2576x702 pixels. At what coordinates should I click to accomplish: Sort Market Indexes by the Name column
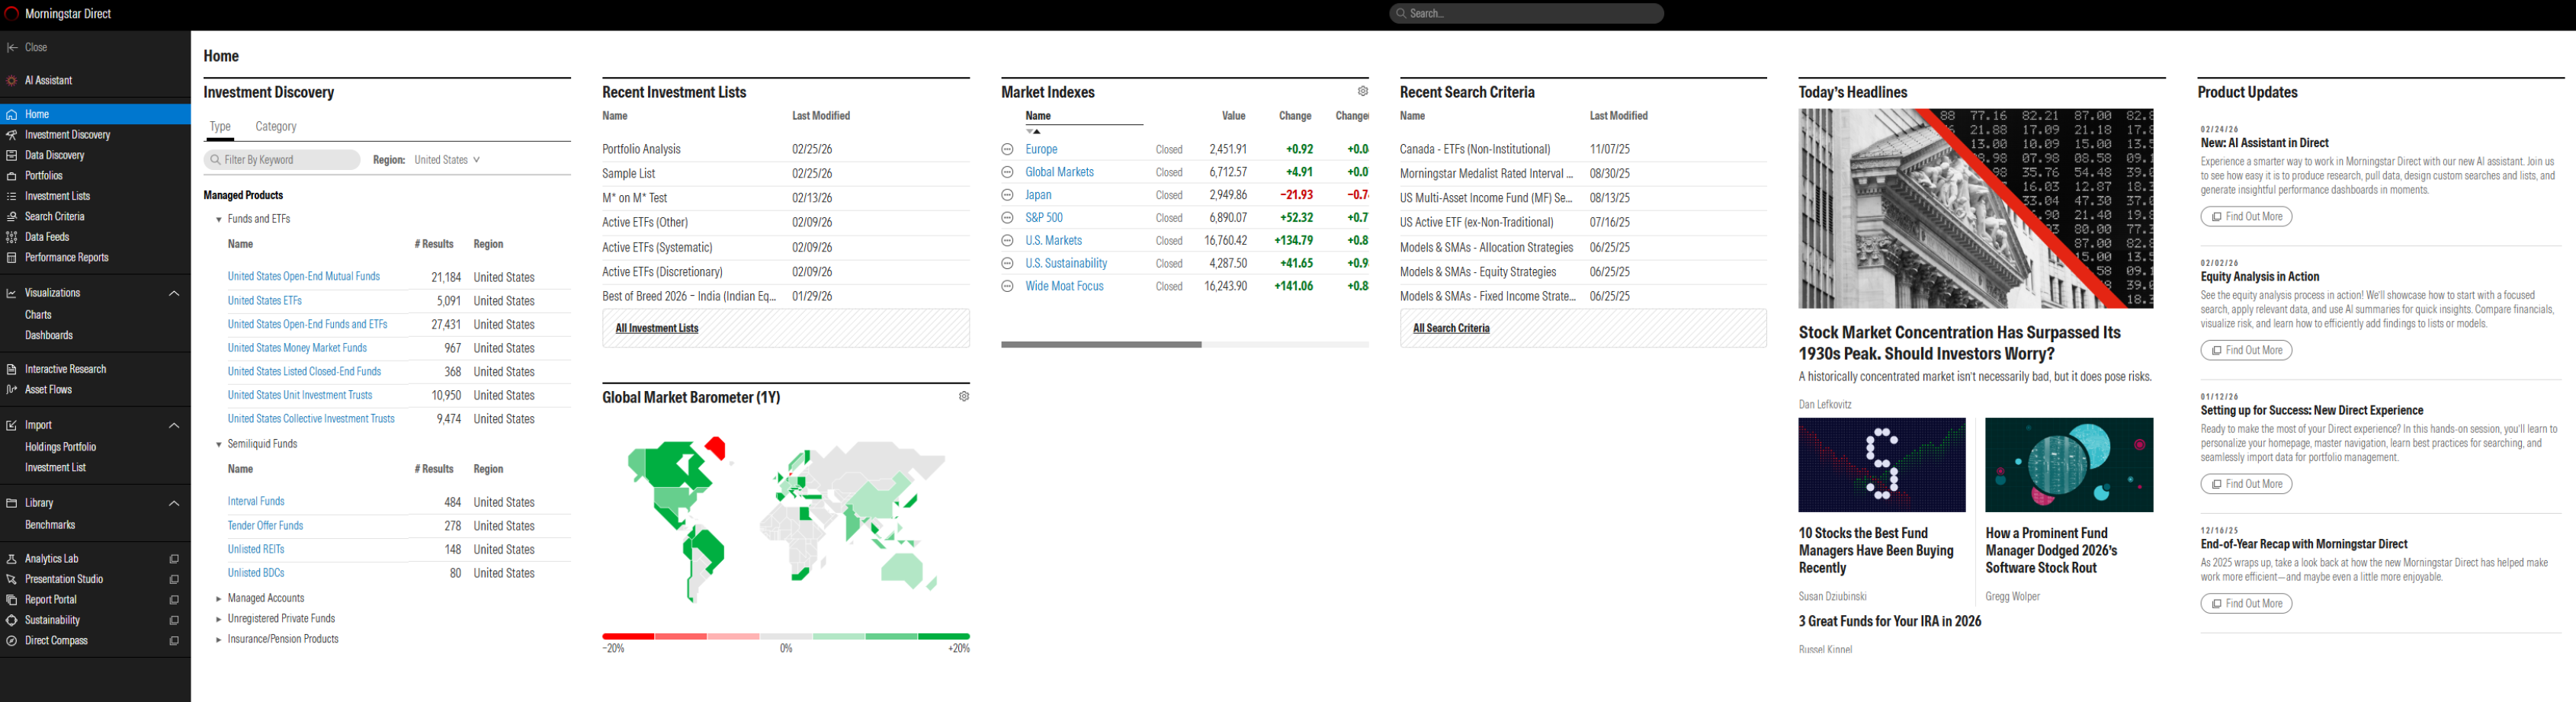1038,116
